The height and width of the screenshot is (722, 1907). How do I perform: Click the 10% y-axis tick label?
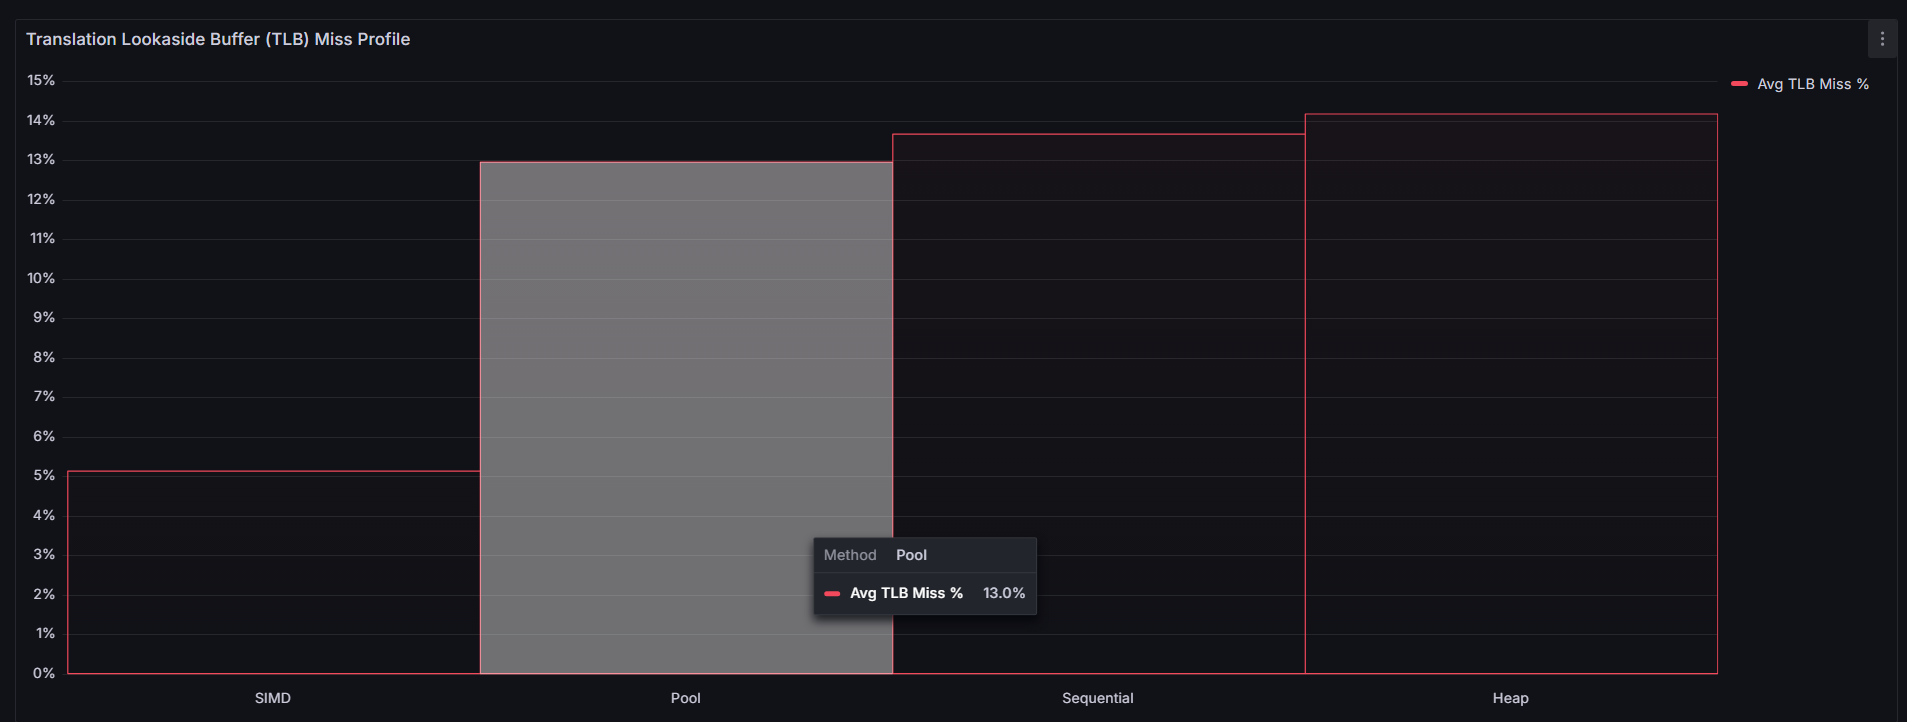coord(41,278)
